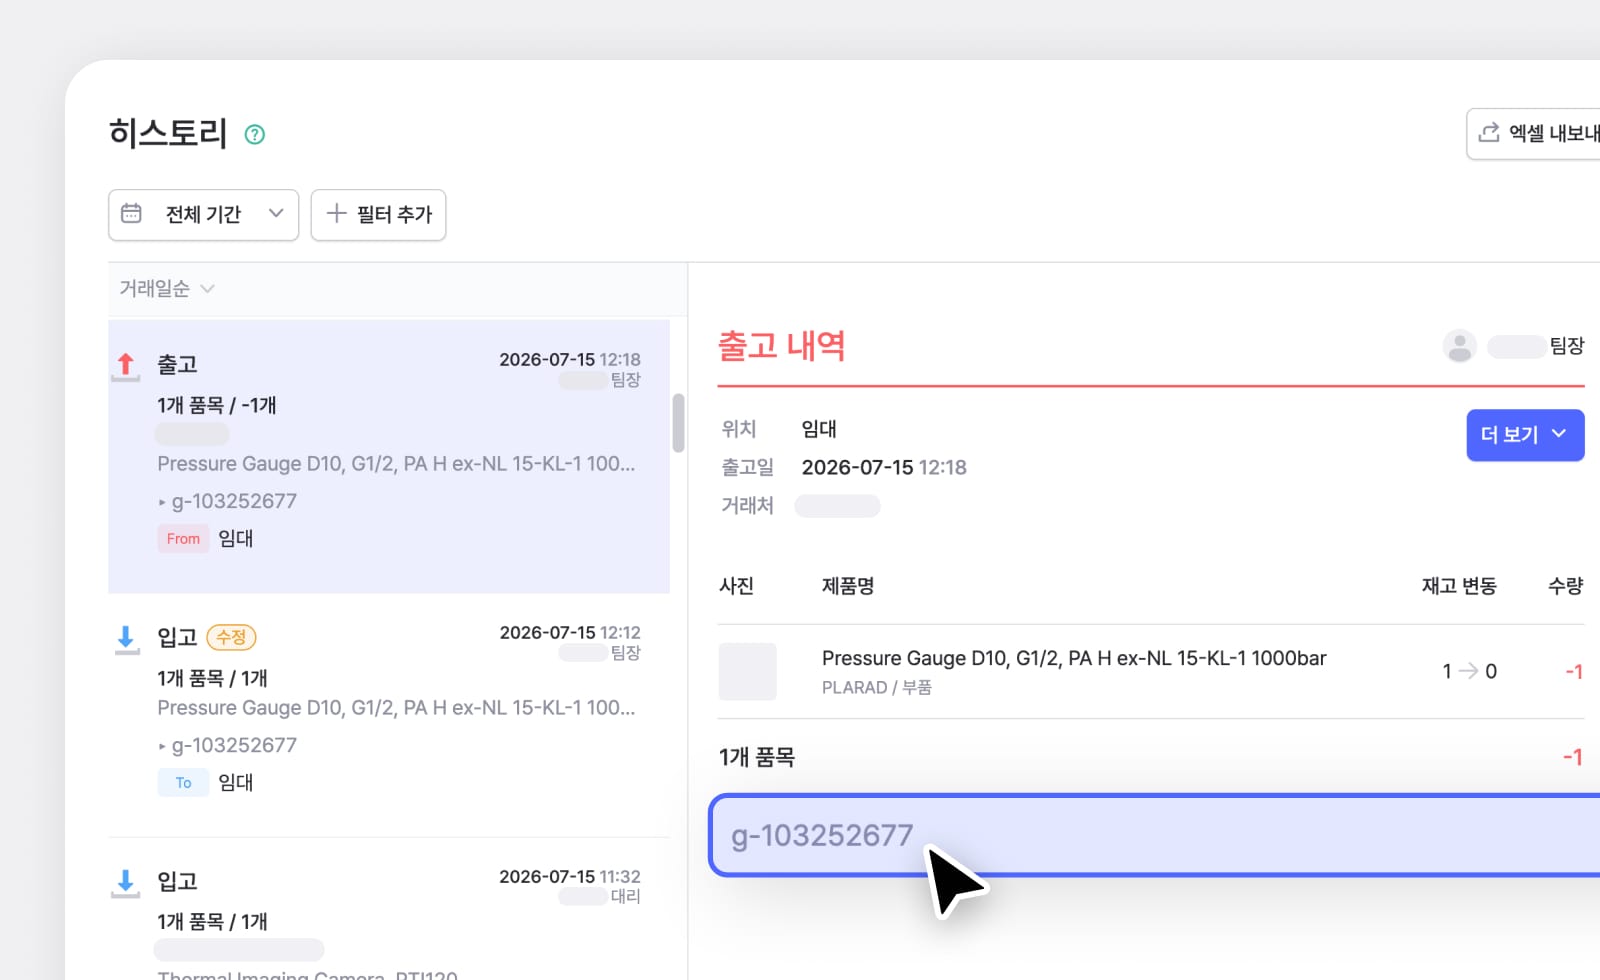1600x980 pixels.
Task: Click the 제품명 column header
Action: coord(848,586)
